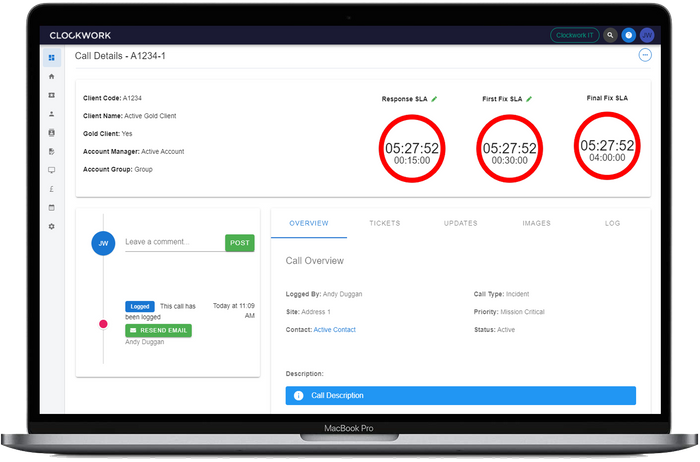Click the Final Fix SLA label
Screen dimensions: 700x462
607,98
